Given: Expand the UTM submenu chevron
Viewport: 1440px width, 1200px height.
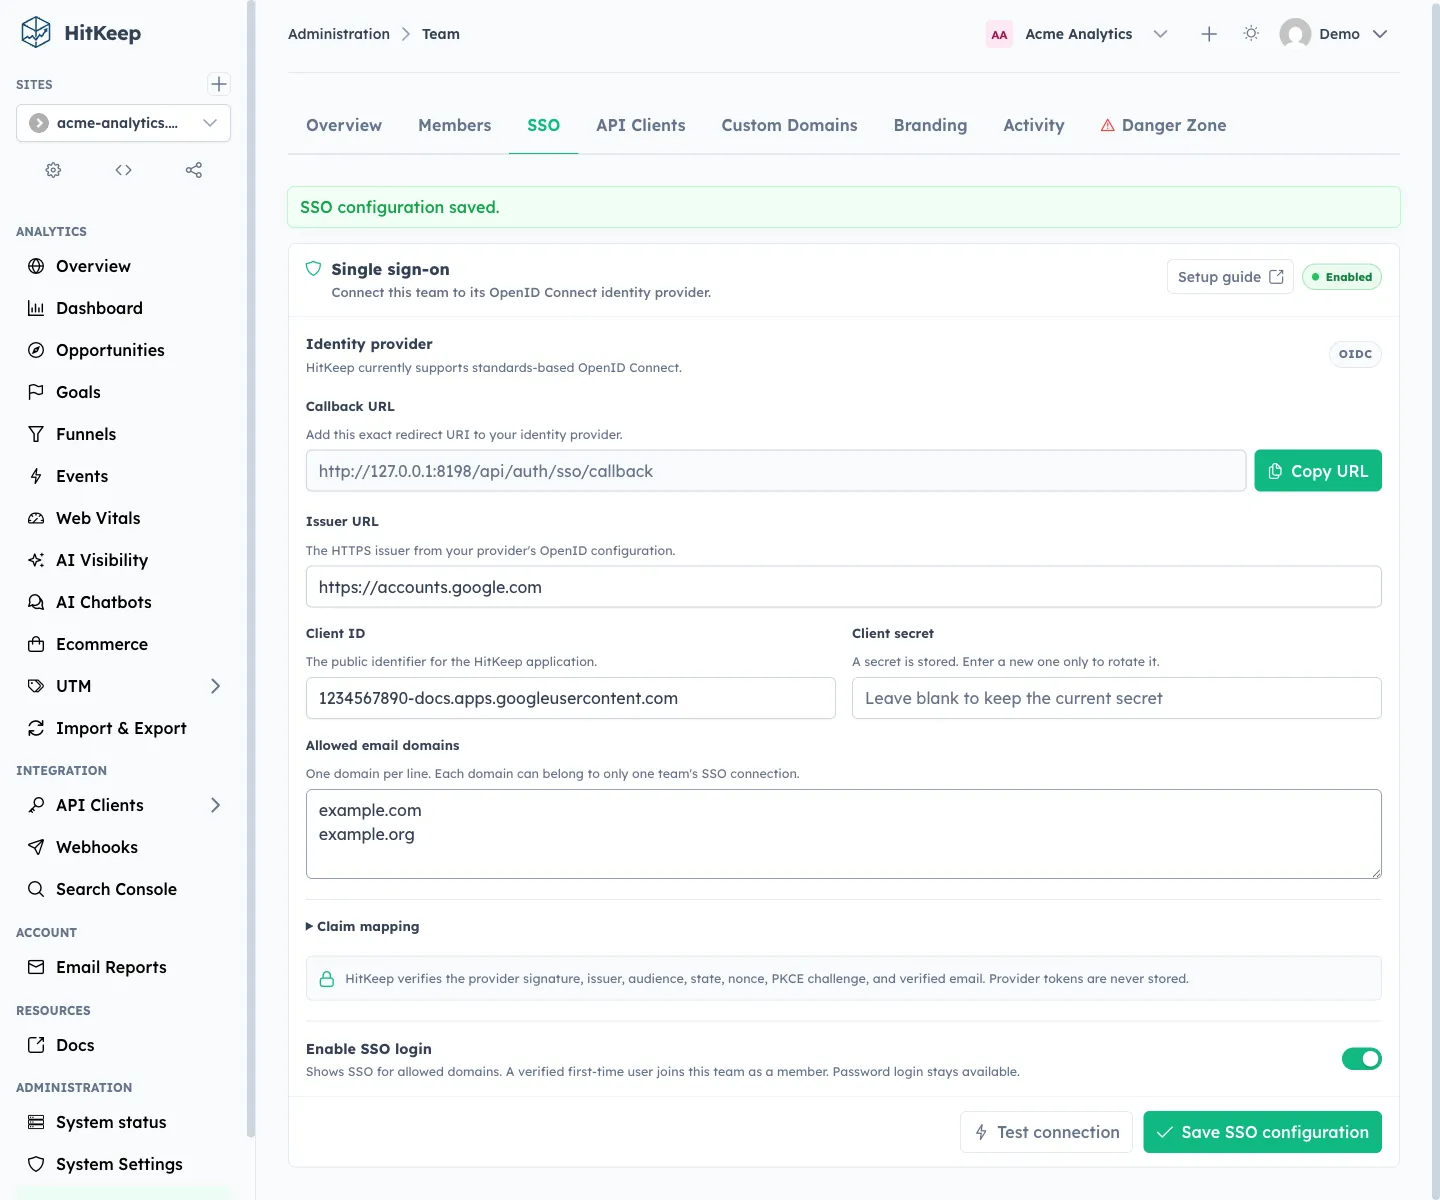Looking at the screenshot, I should point(215,686).
